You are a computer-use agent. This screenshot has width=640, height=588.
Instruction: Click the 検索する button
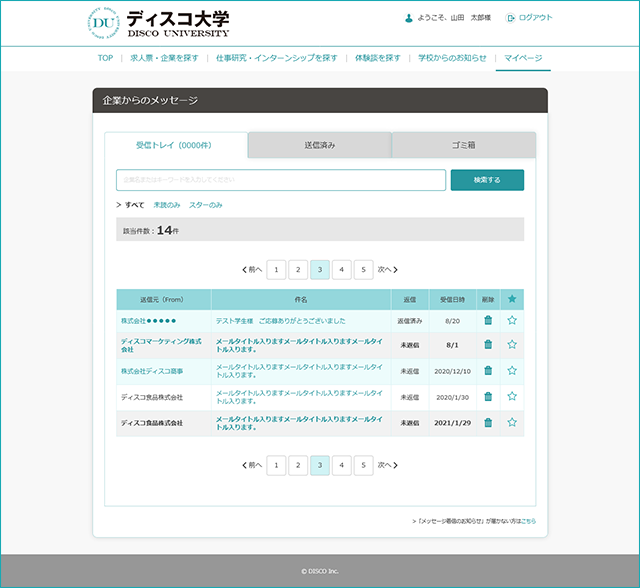pos(487,180)
